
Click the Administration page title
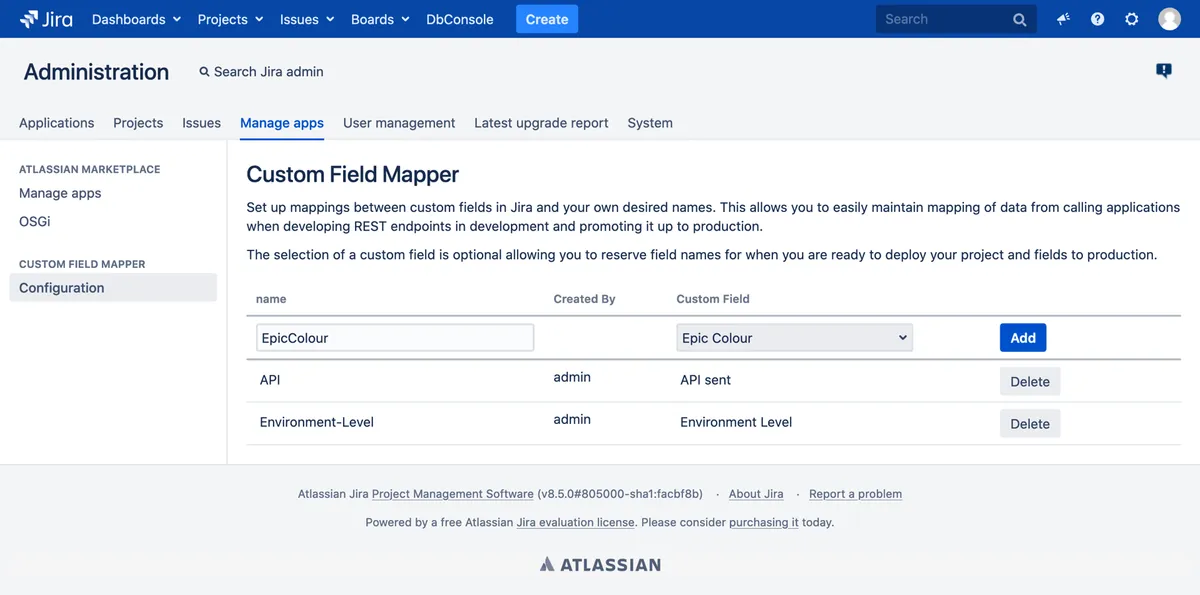96,72
